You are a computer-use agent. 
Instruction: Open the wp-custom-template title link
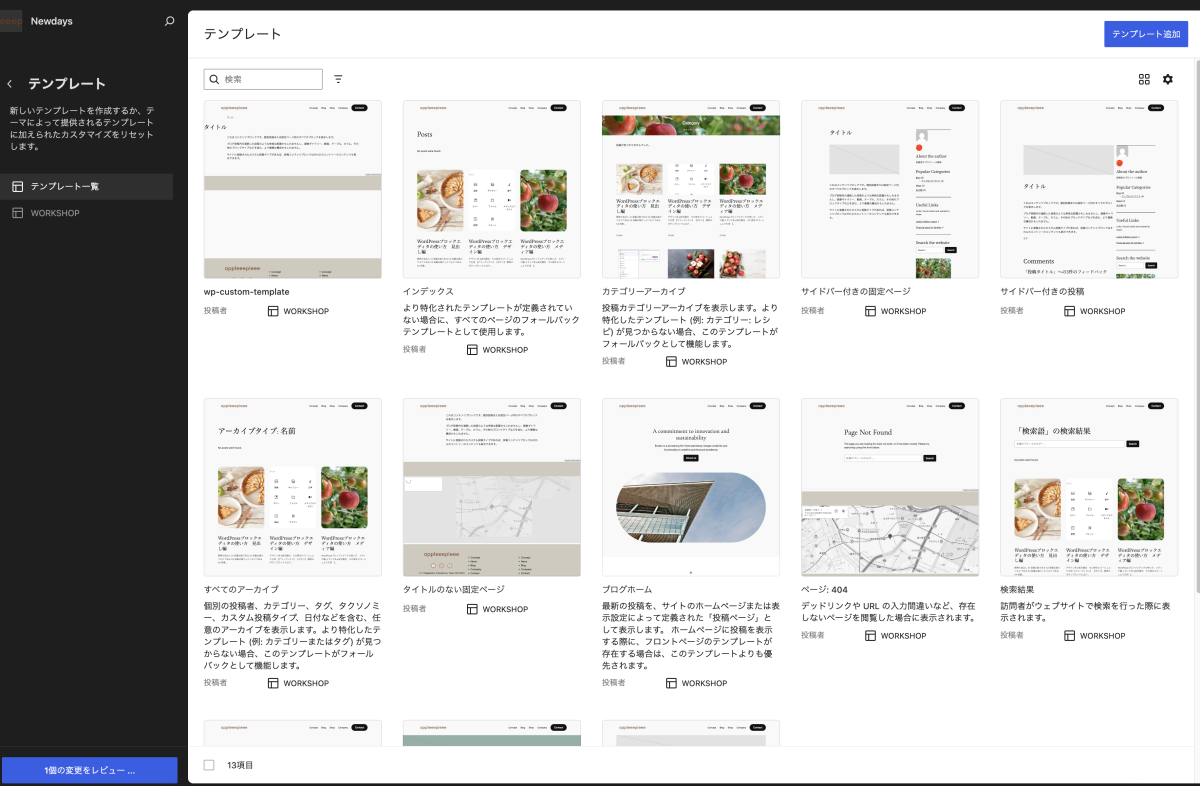click(247, 292)
